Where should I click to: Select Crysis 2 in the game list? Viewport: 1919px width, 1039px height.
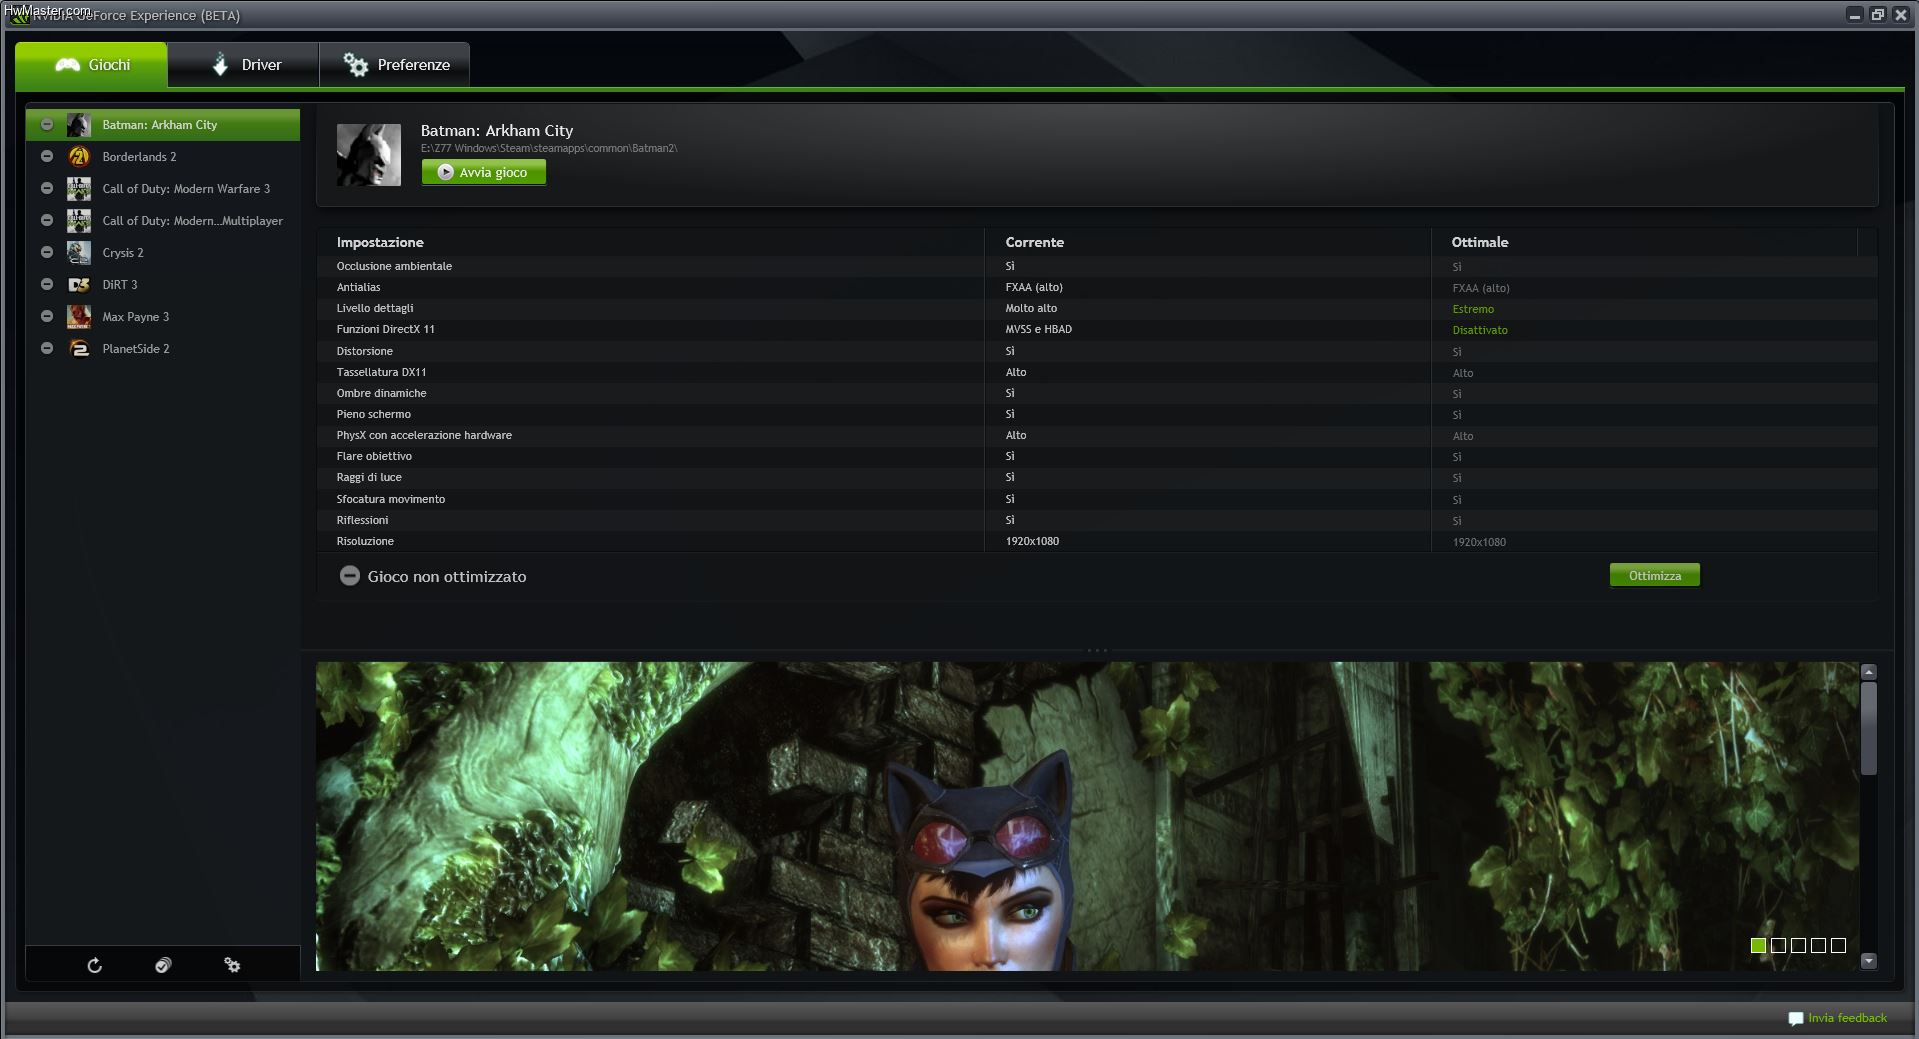[162, 253]
